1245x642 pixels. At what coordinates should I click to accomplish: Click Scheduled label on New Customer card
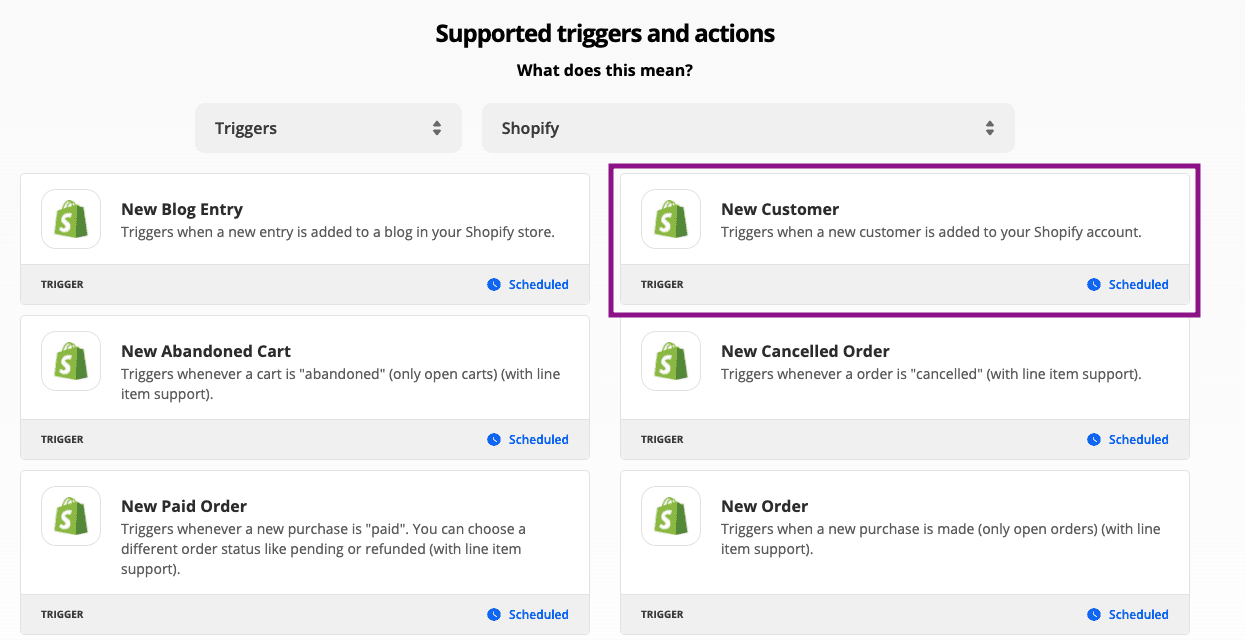[x=1138, y=285]
